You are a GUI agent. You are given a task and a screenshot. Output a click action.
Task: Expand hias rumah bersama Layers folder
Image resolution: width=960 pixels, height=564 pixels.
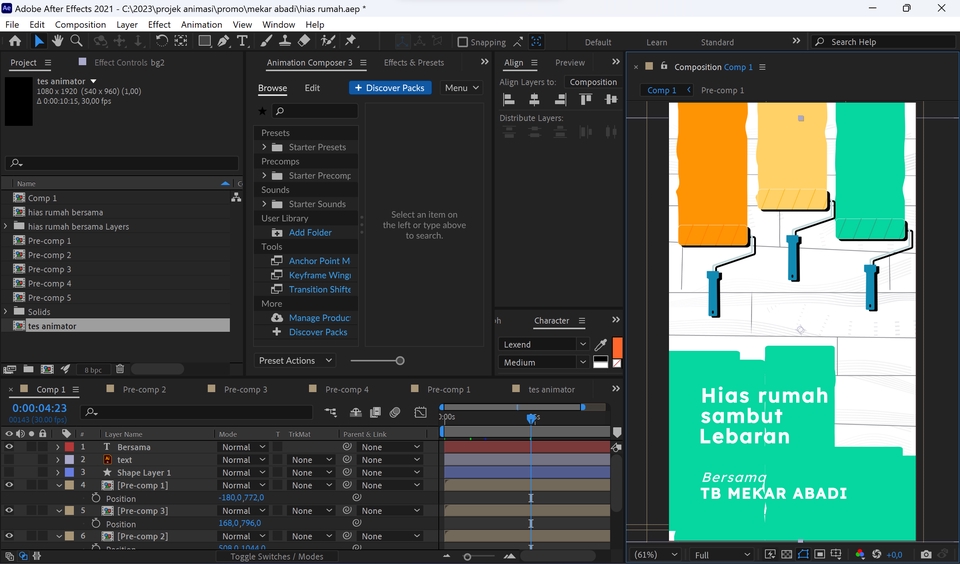(x=6, y=226)
